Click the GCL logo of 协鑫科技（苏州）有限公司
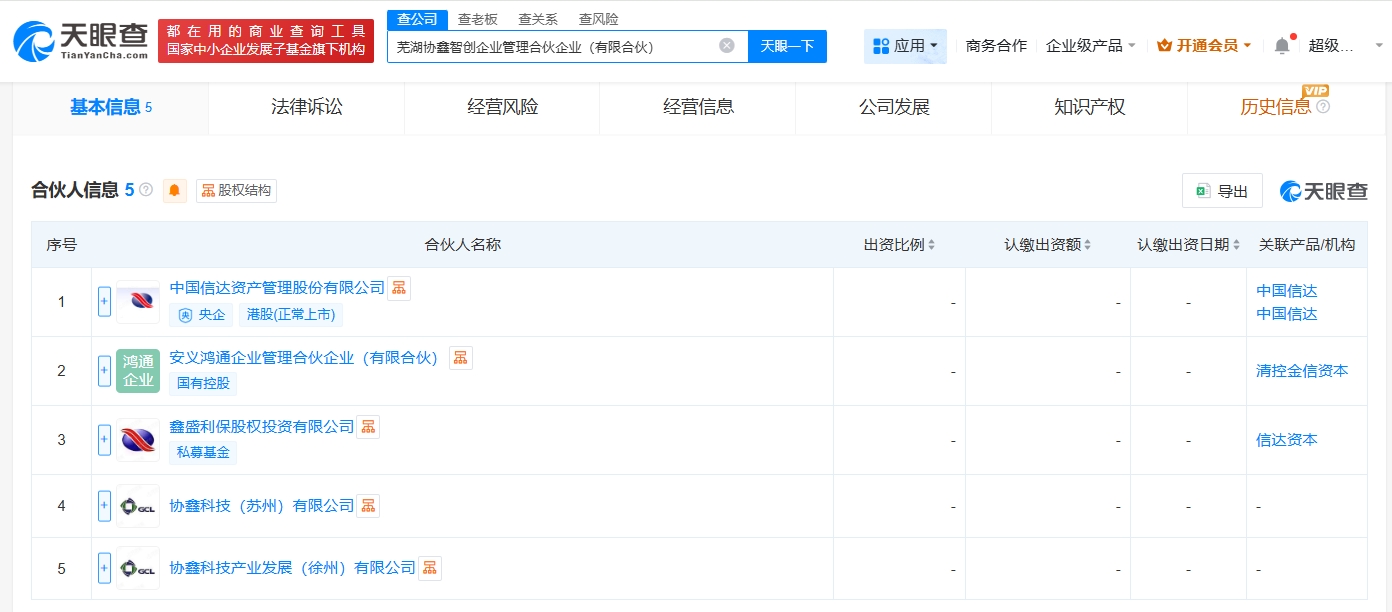Image resolution: width=1392 pixels, height=612 pixels. (137, 506)
